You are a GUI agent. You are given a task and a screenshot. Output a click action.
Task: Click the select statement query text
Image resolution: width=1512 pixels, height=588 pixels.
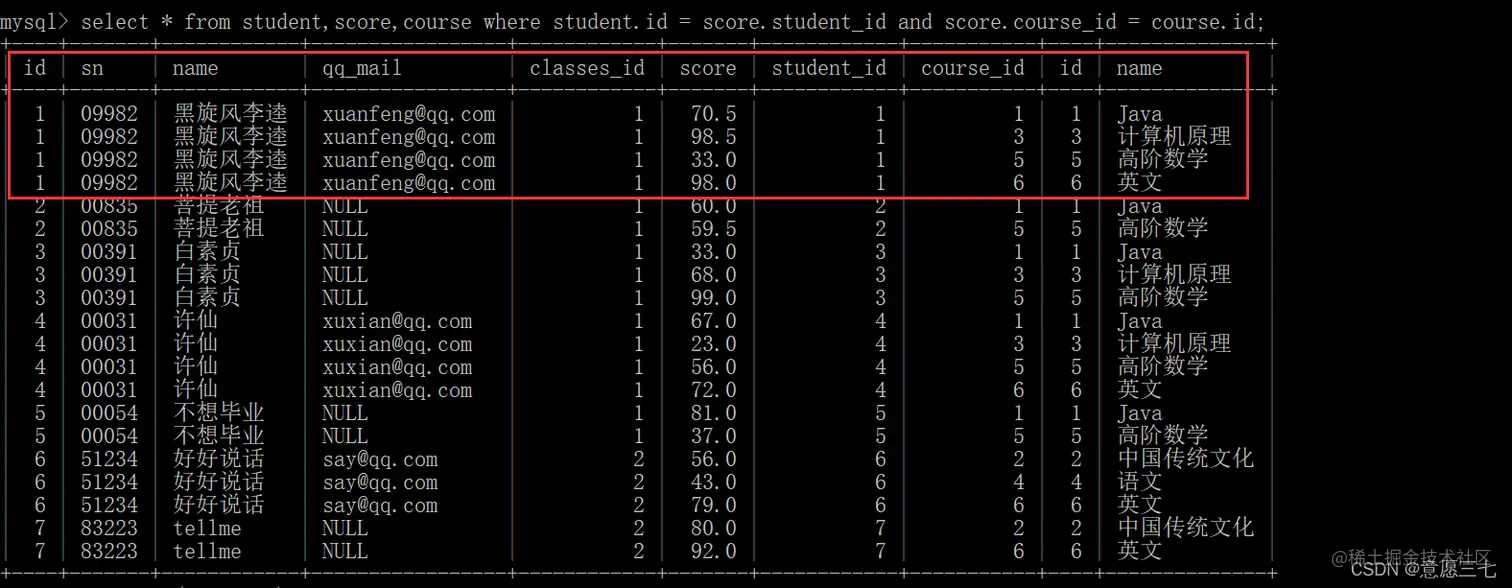coord(672,21)
